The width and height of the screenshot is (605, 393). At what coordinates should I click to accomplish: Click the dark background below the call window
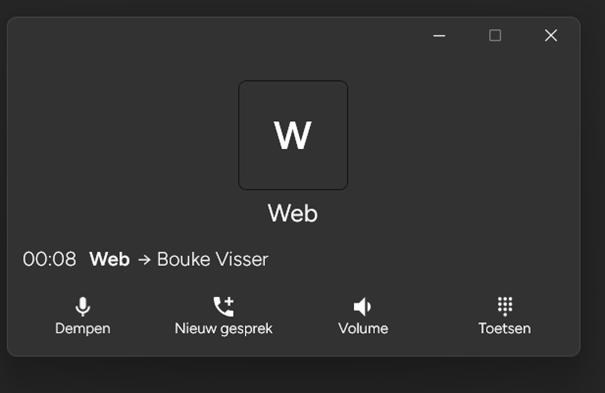tap(293, 376)
